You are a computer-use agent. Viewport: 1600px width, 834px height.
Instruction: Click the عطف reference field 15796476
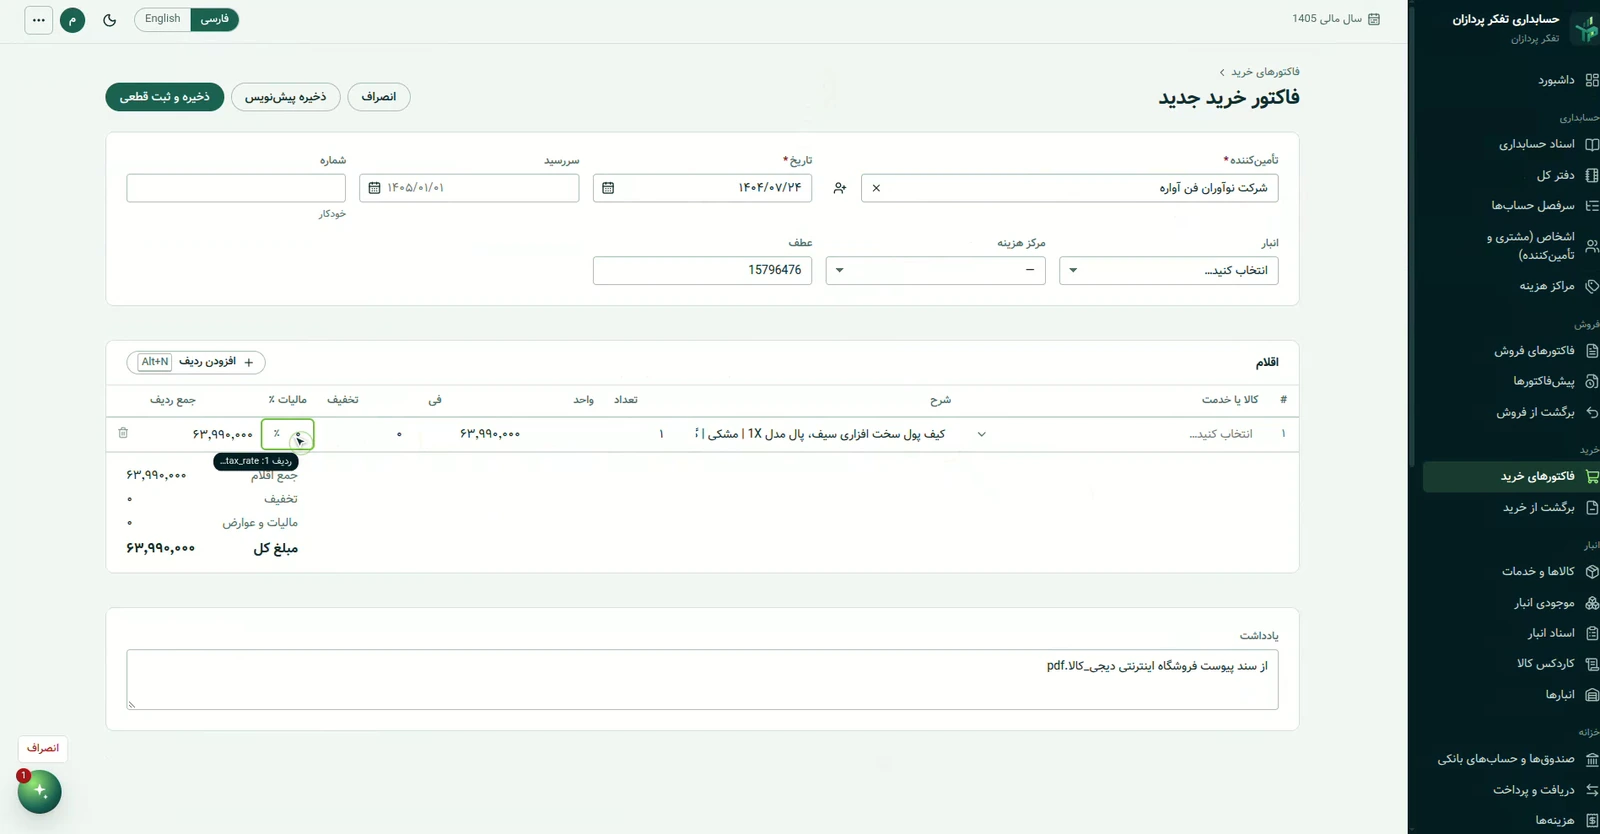tap(702, 271)
